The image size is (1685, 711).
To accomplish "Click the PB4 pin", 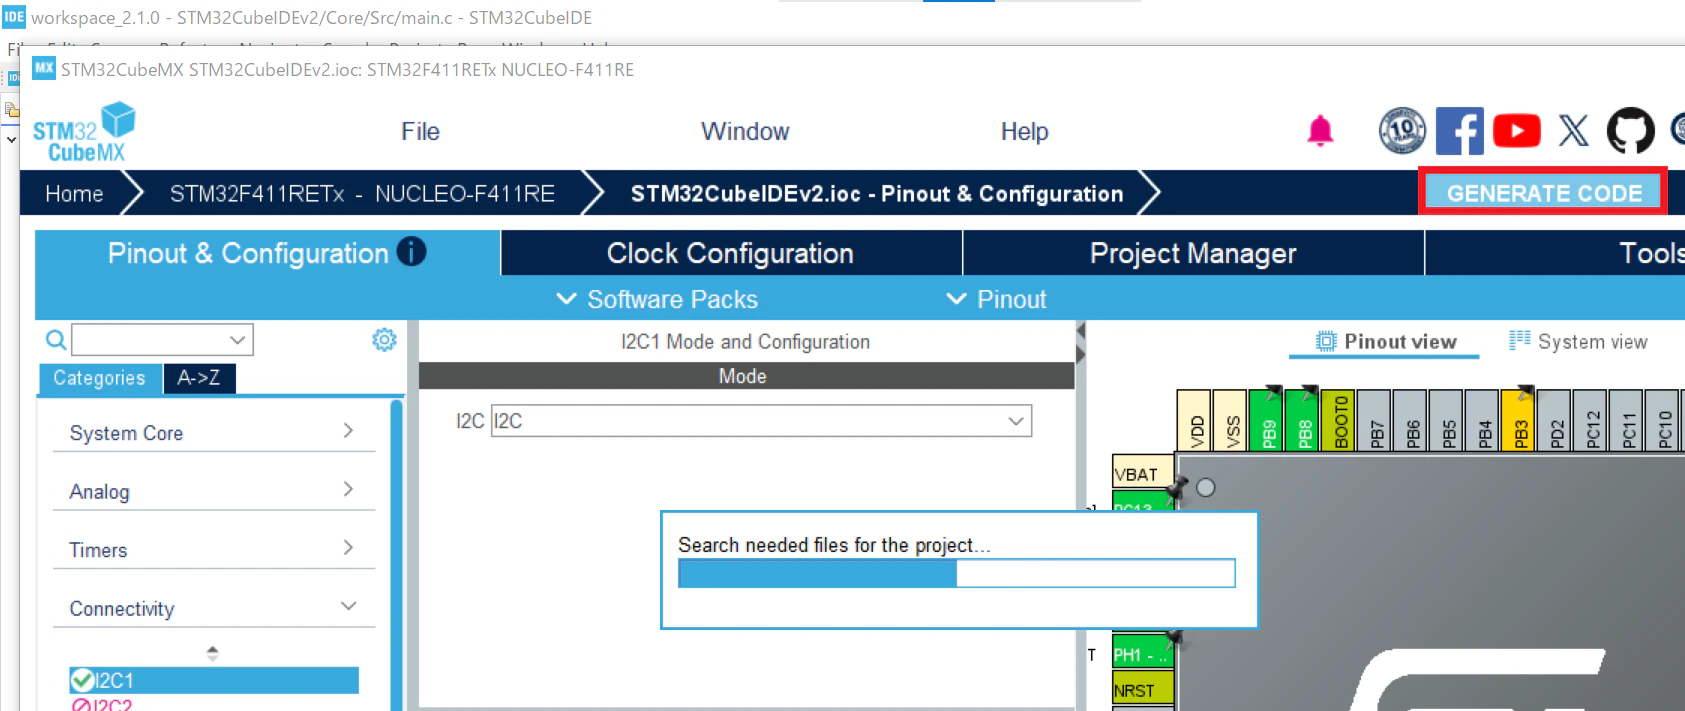I will (x=1483, y=421).
